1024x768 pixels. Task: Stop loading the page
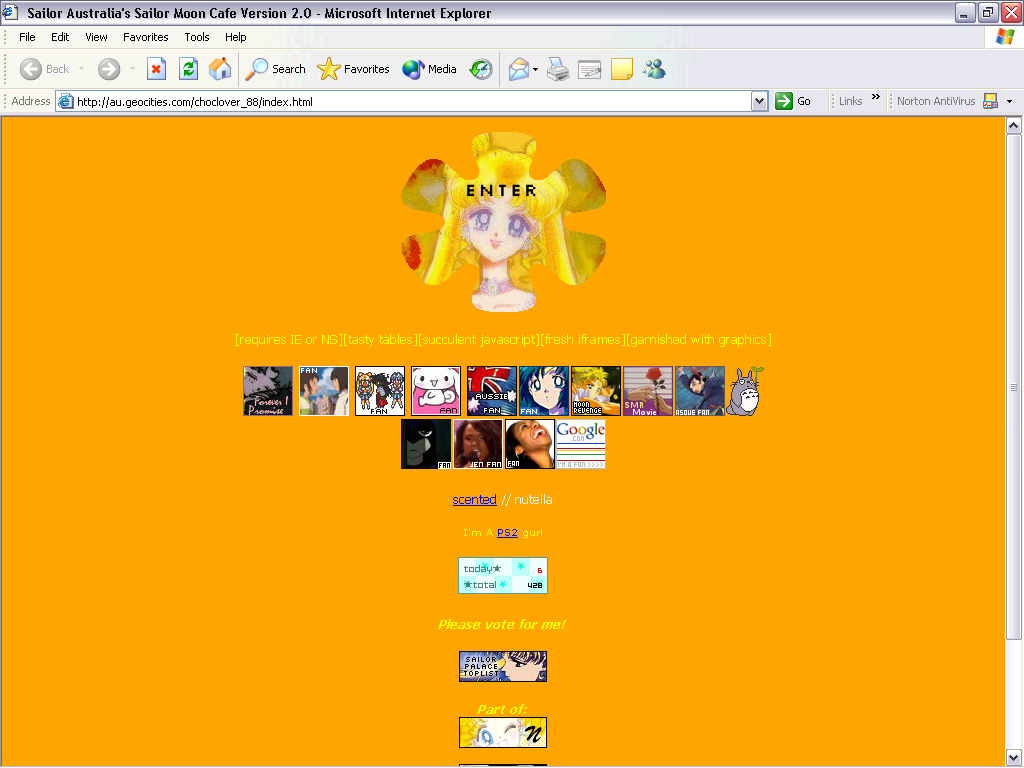pyautogui.click(x=156, y=69)
